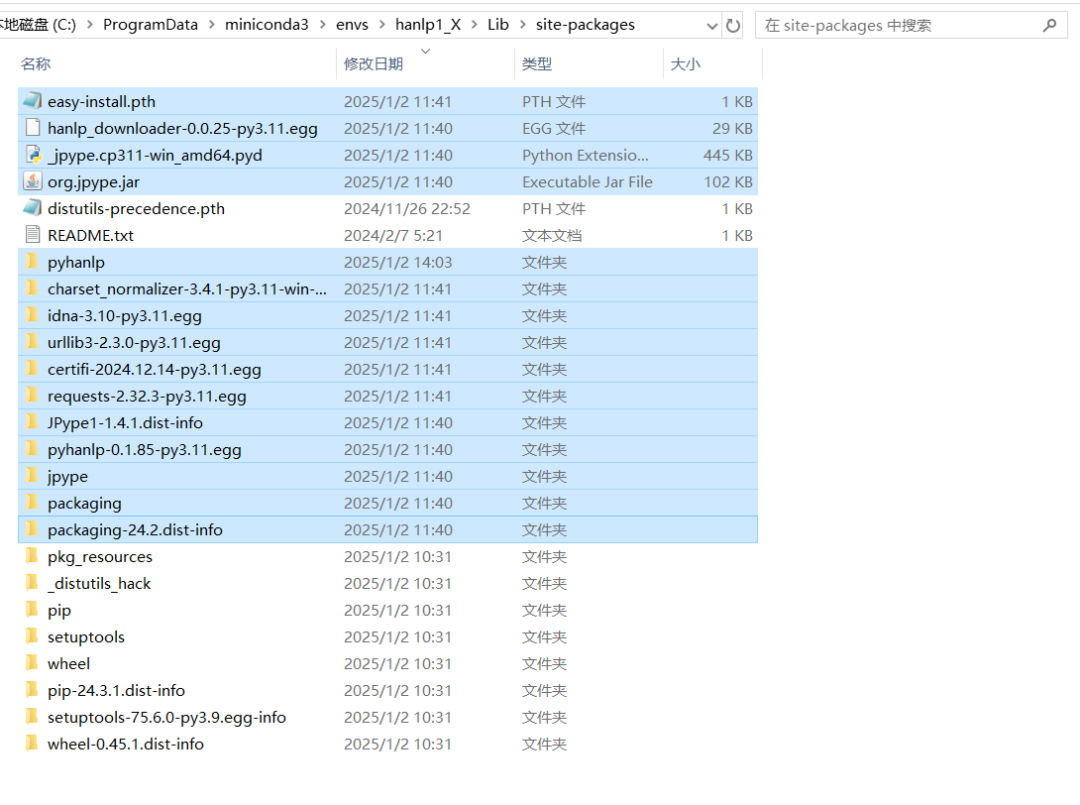
Task: Click the _distutils_hack folder icon
Action: pos(32,583)
